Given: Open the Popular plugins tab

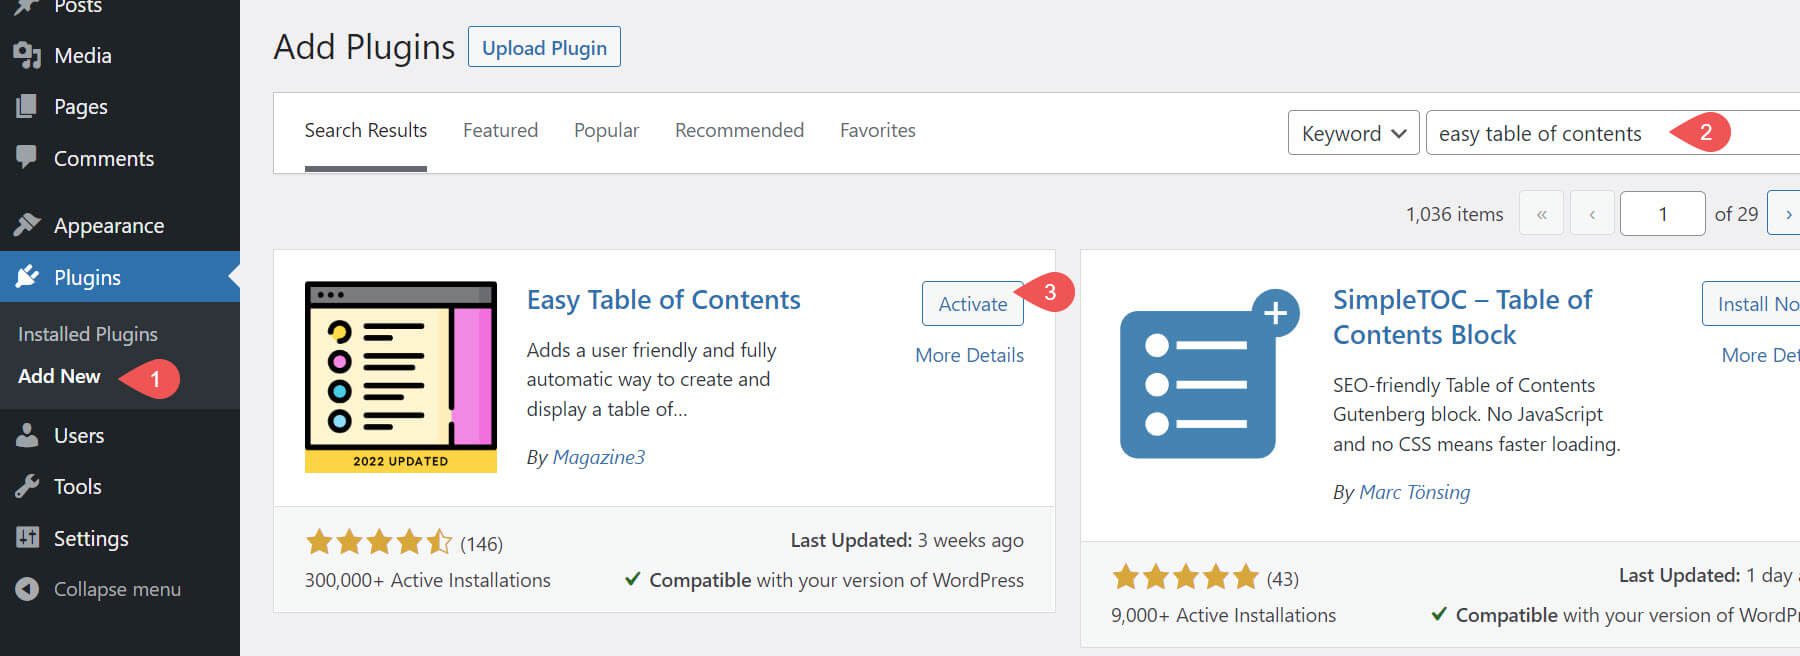Looking at the screenshot, I should (606, 131).
